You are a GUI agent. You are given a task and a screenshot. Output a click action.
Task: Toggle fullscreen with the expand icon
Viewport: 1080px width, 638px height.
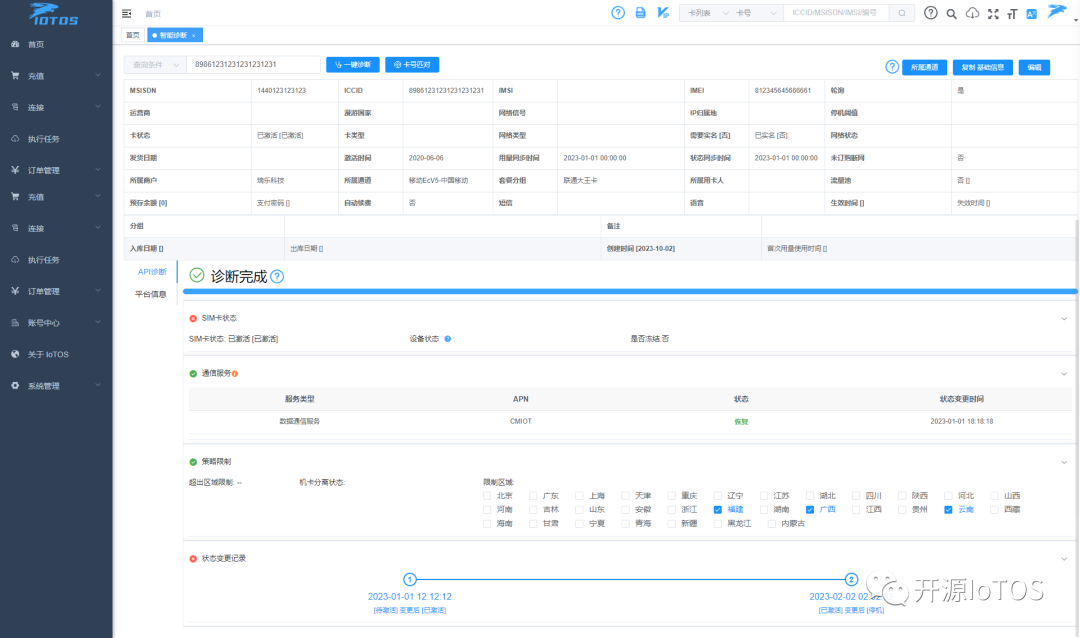pyautogui.click(x=993, y=13)
